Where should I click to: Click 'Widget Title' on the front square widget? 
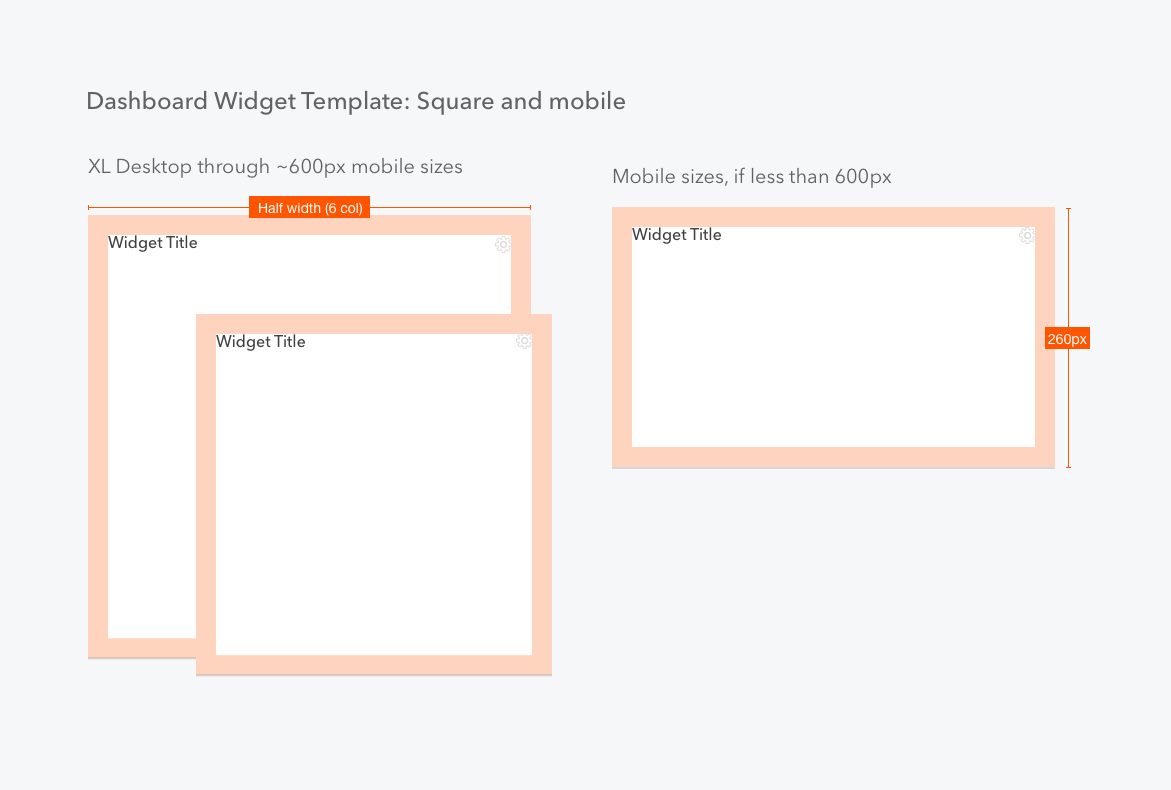tap(261, 341)
